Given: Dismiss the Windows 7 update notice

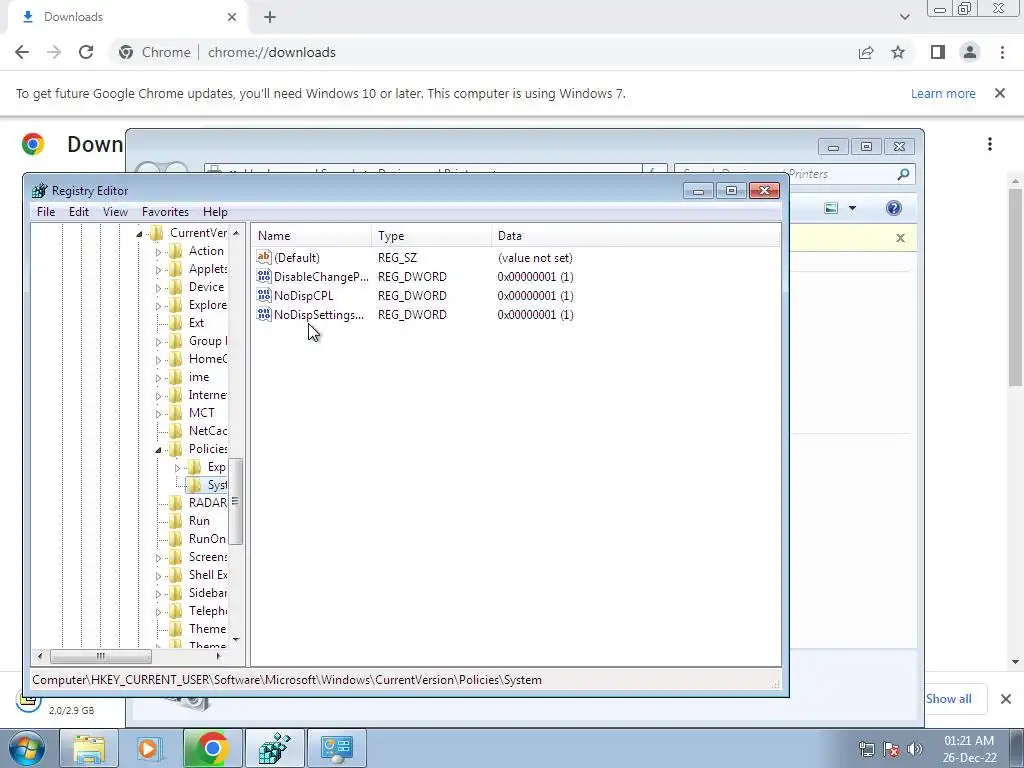Looking at the screenshot, I should (1000, 93).
